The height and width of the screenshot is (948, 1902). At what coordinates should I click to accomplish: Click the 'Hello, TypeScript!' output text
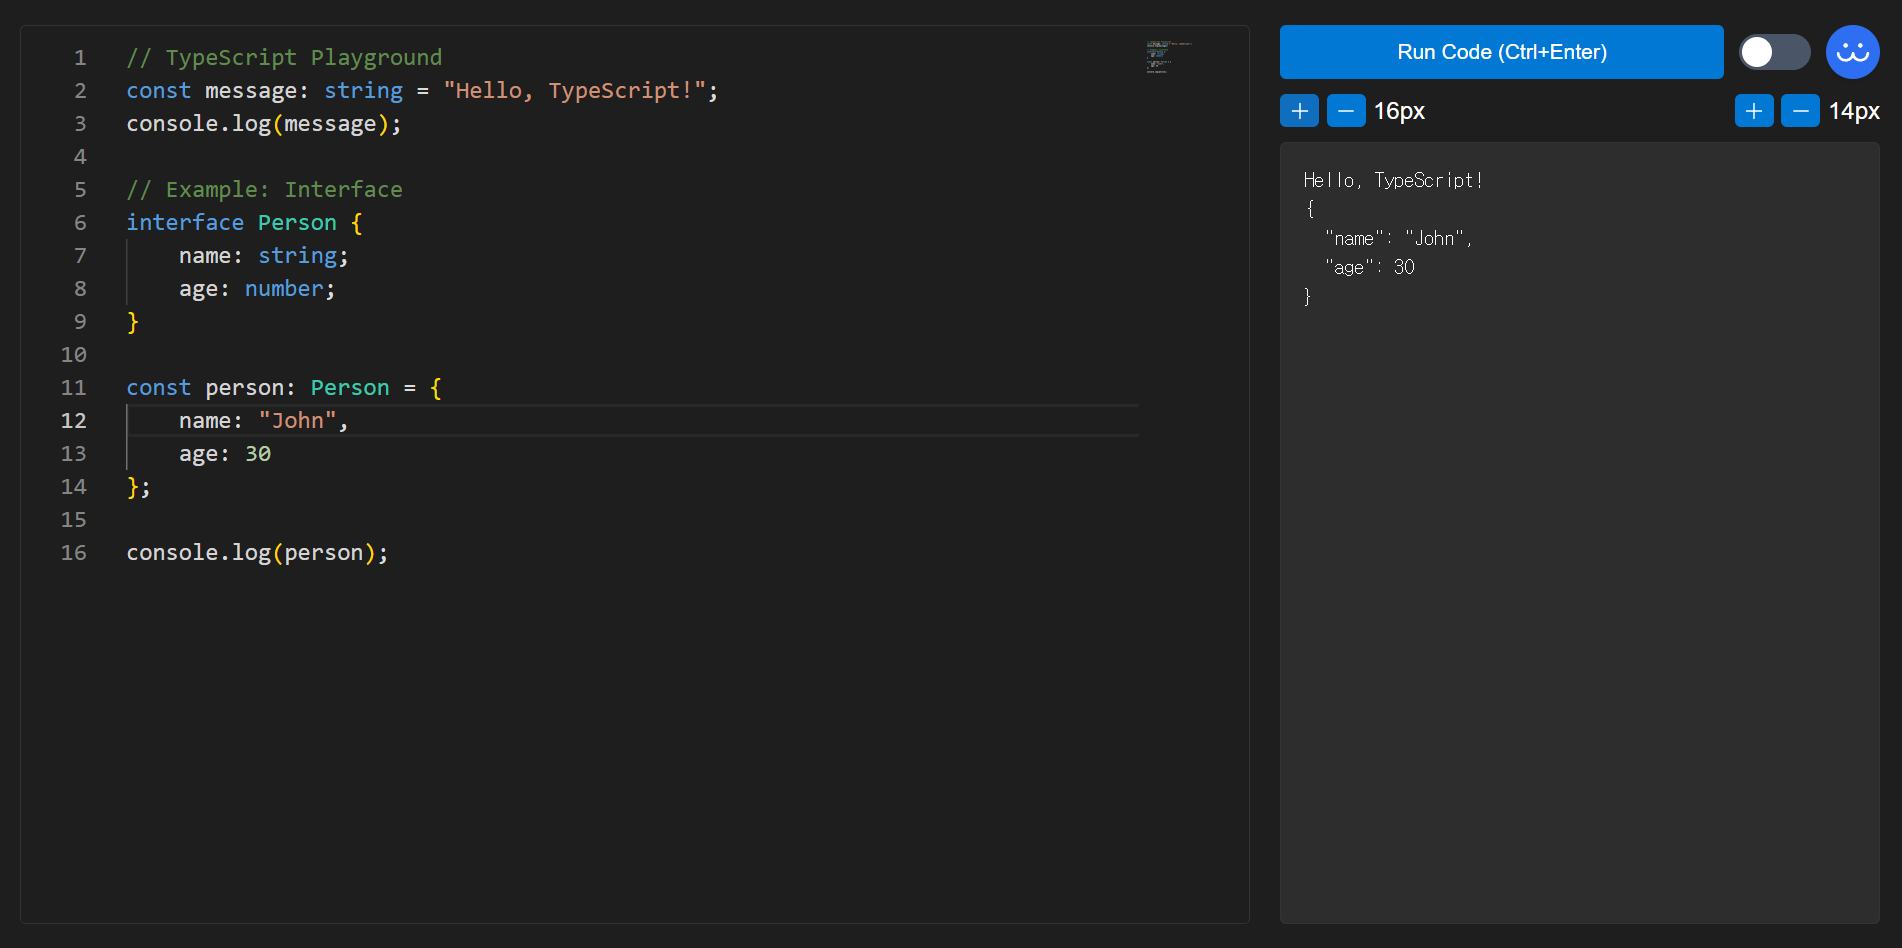1392,180
